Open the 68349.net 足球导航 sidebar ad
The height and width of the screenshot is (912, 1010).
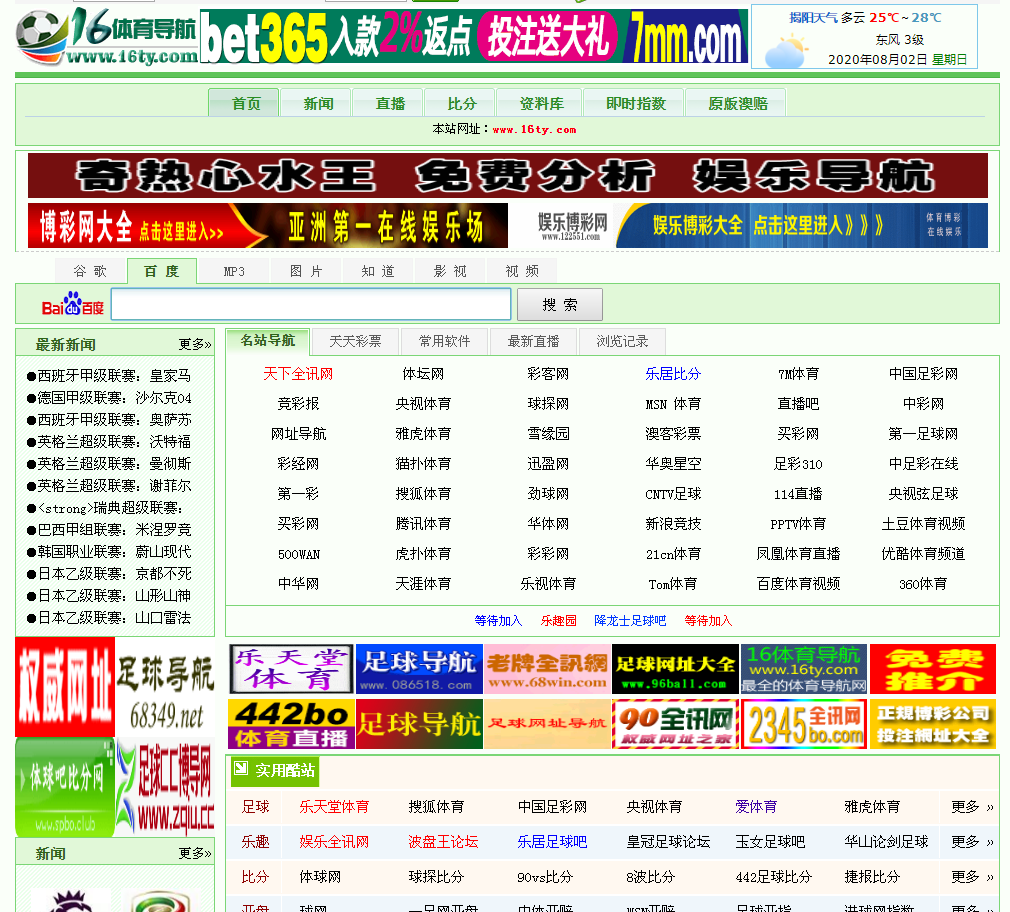[165, 687]
